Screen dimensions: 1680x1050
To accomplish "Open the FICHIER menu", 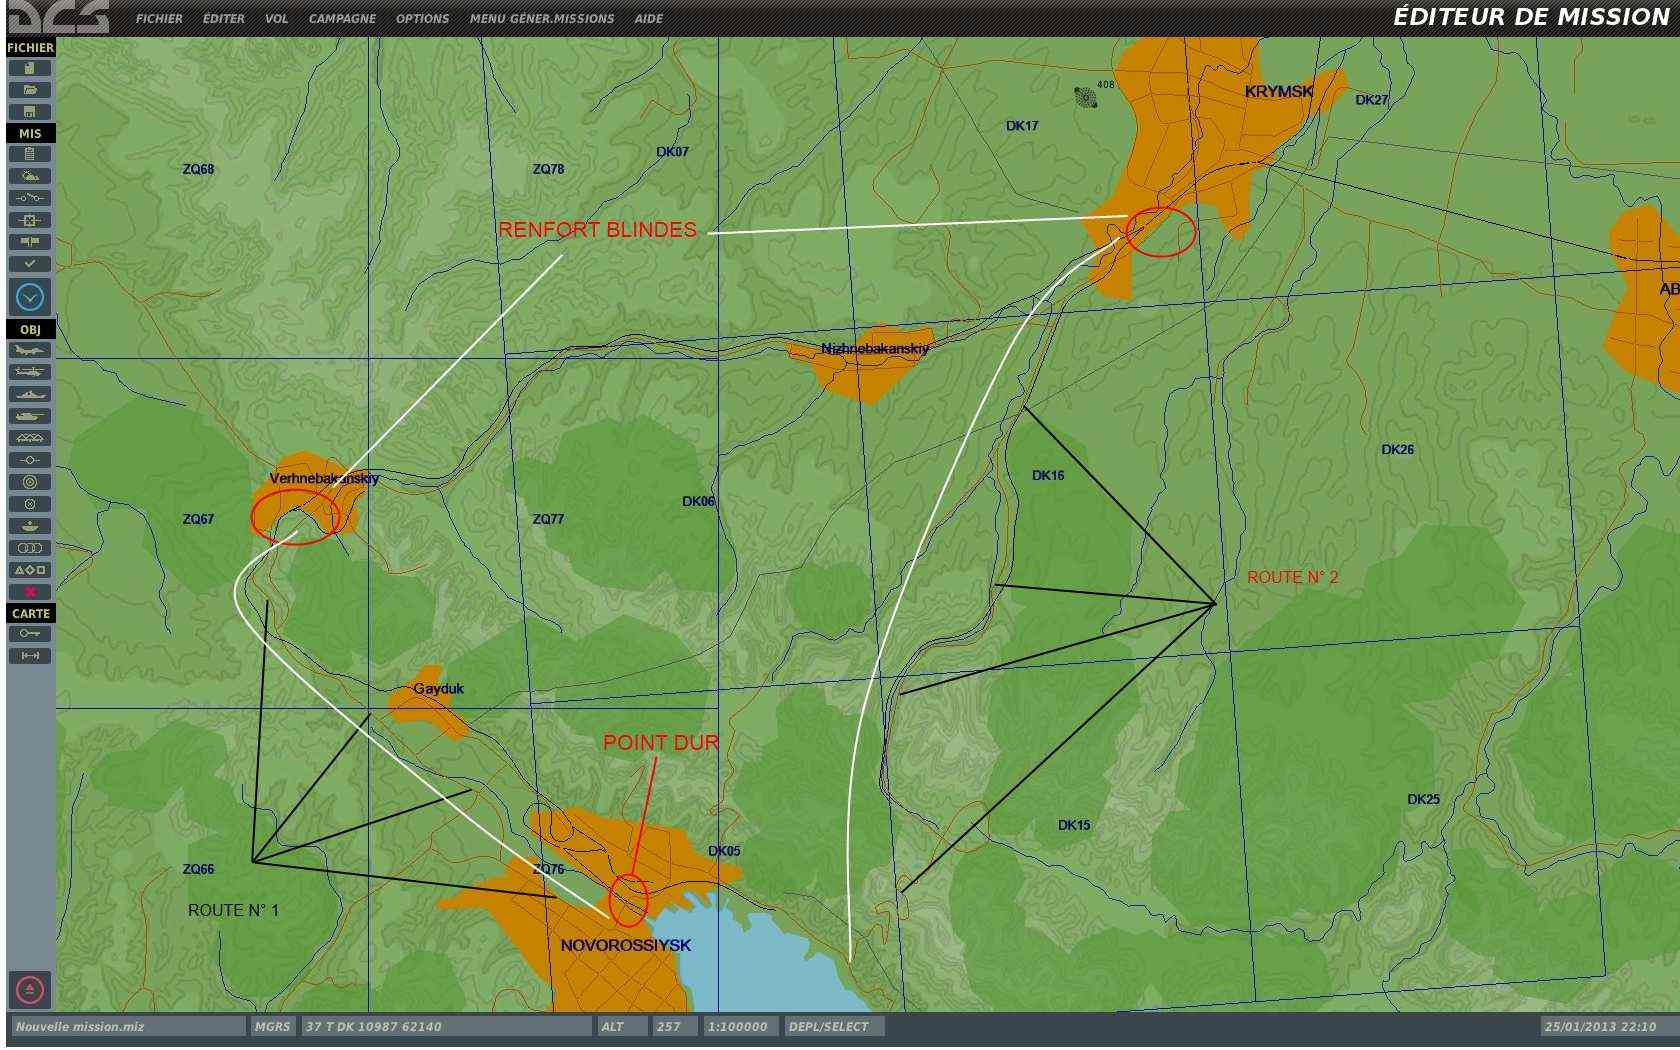I will pyautogui.click(x=160, y=19).
